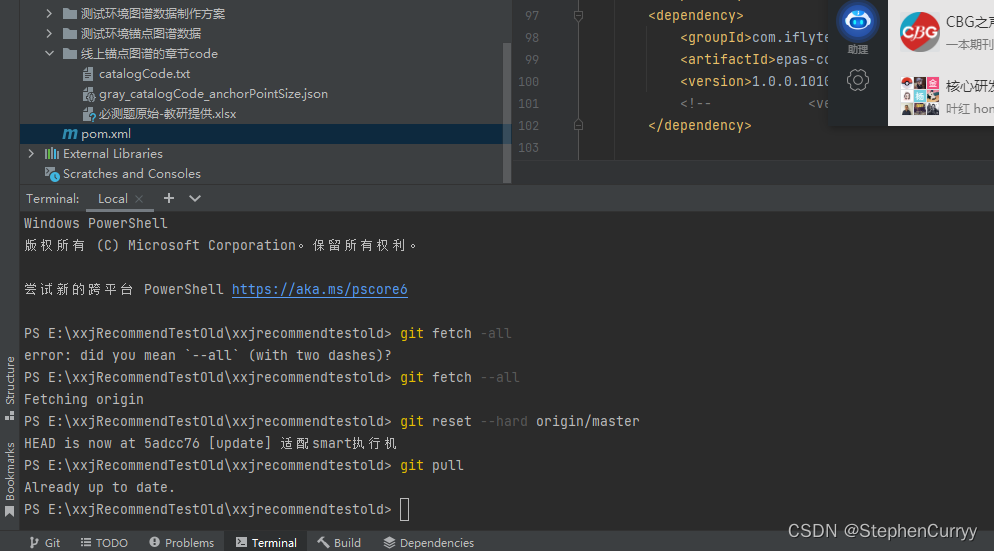Select the 必测题原始-教研提供.xlsx file

coord(167,114)
